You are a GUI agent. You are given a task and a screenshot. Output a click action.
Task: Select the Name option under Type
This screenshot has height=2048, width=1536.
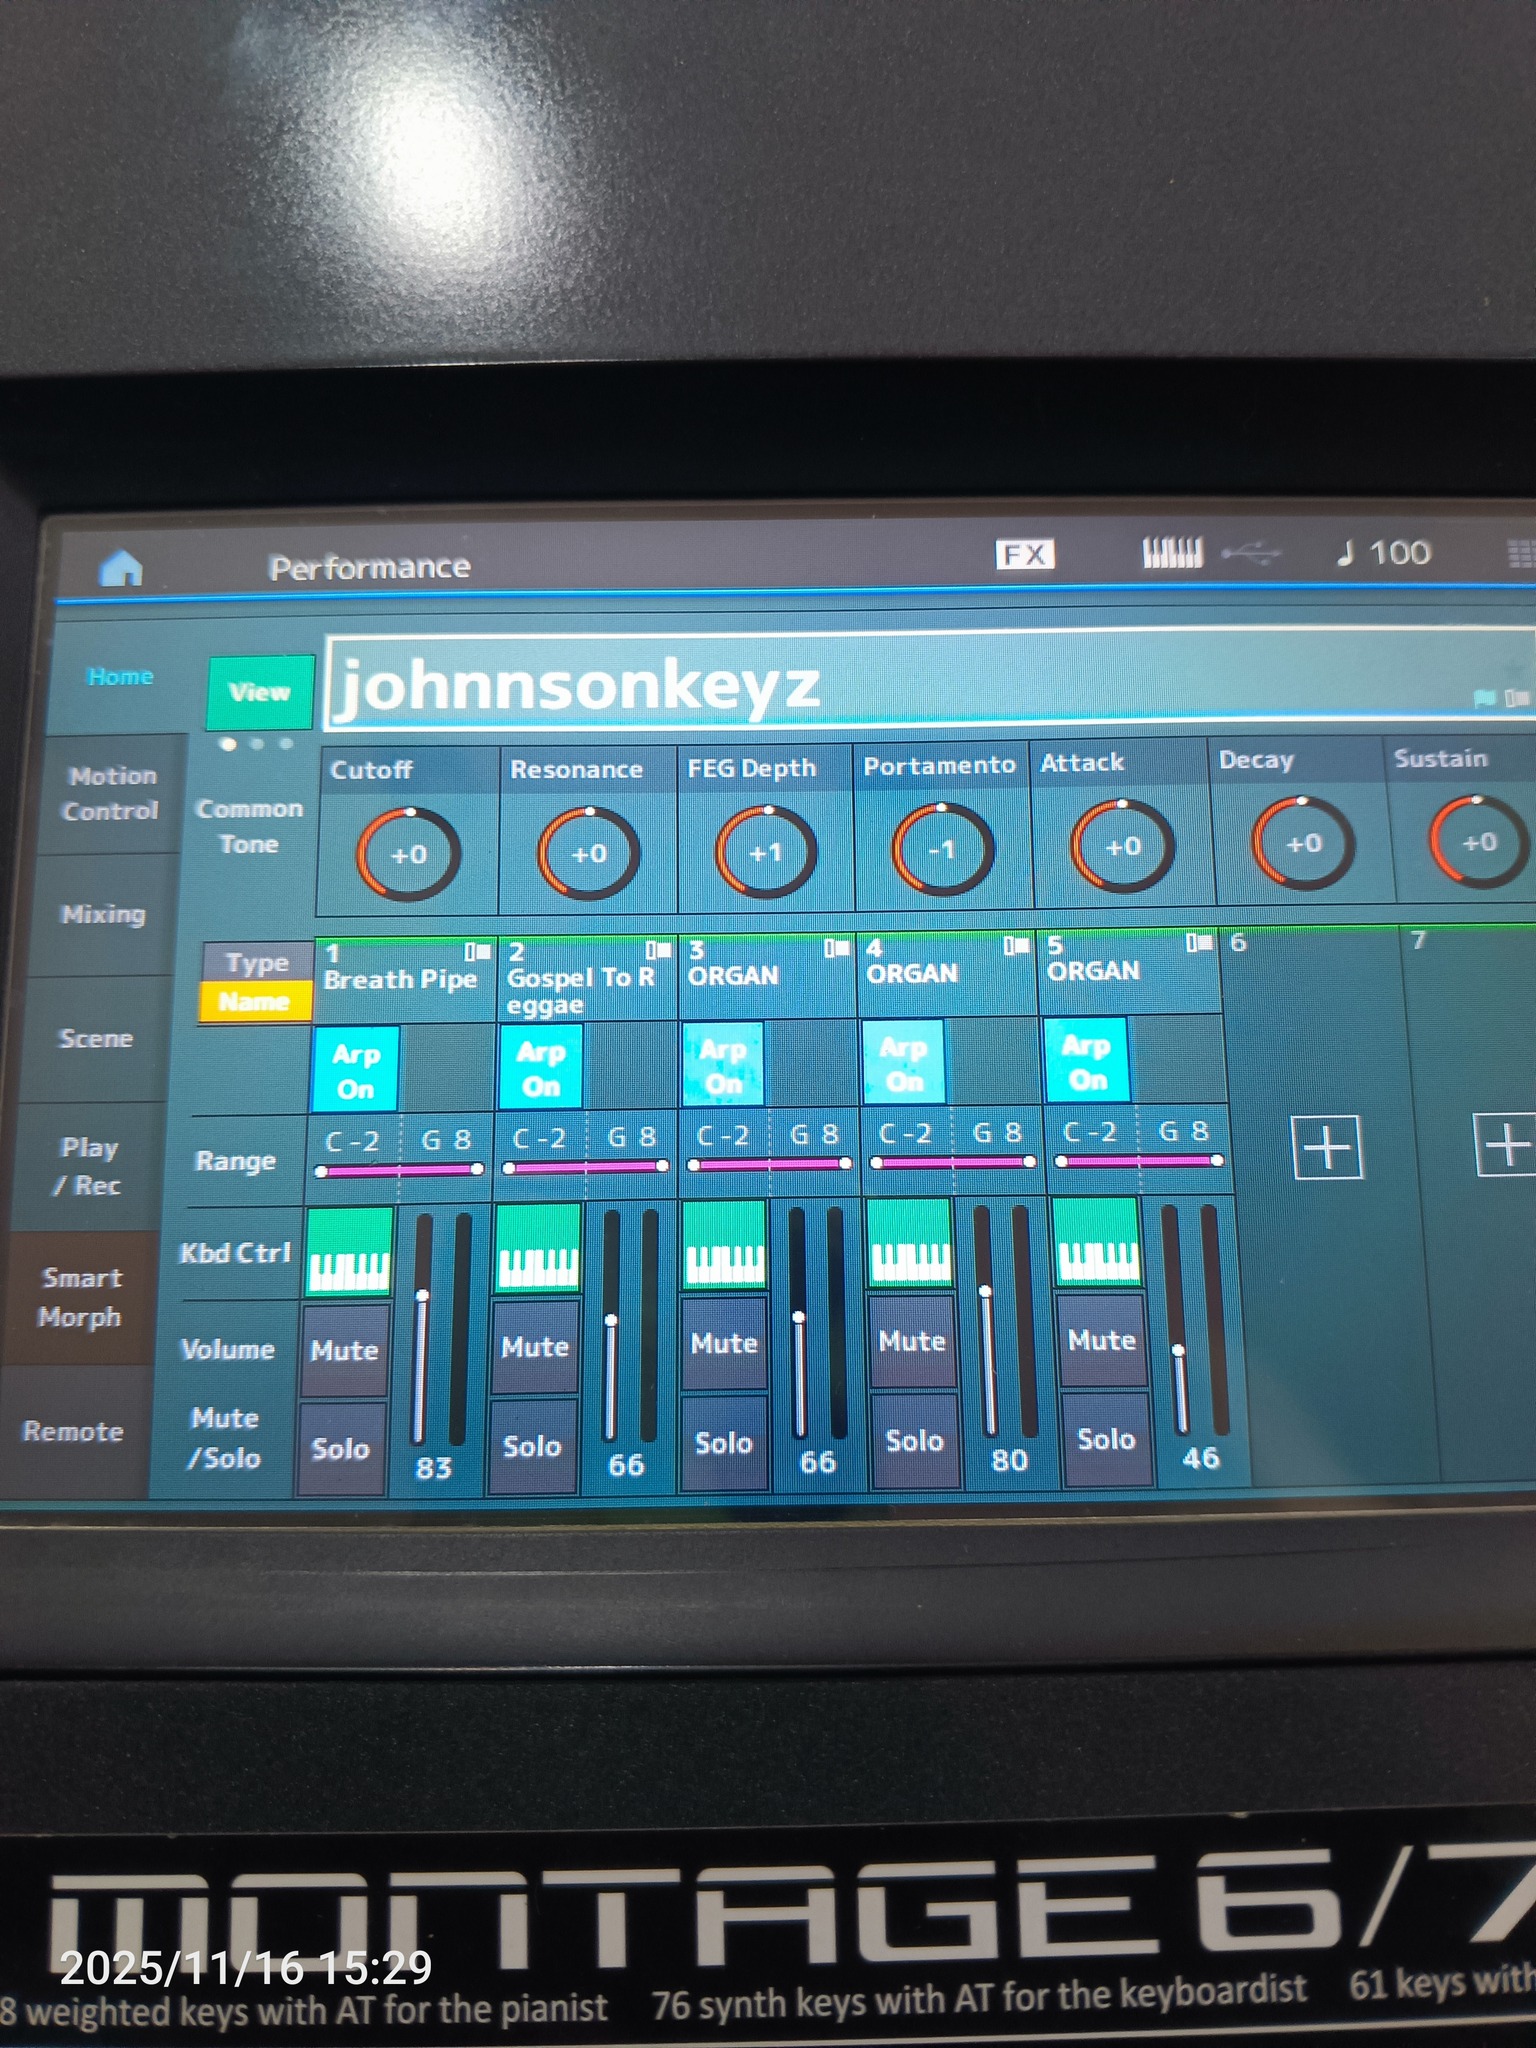254,1001
